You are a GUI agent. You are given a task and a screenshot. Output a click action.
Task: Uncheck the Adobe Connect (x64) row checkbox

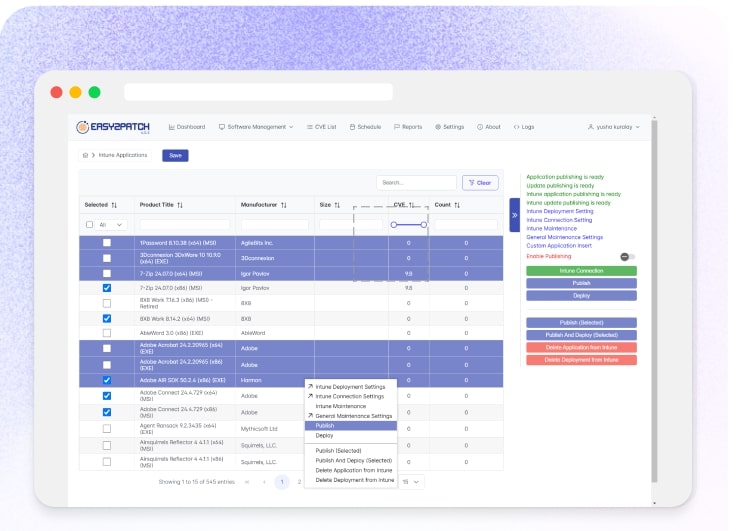coord(107,396)
